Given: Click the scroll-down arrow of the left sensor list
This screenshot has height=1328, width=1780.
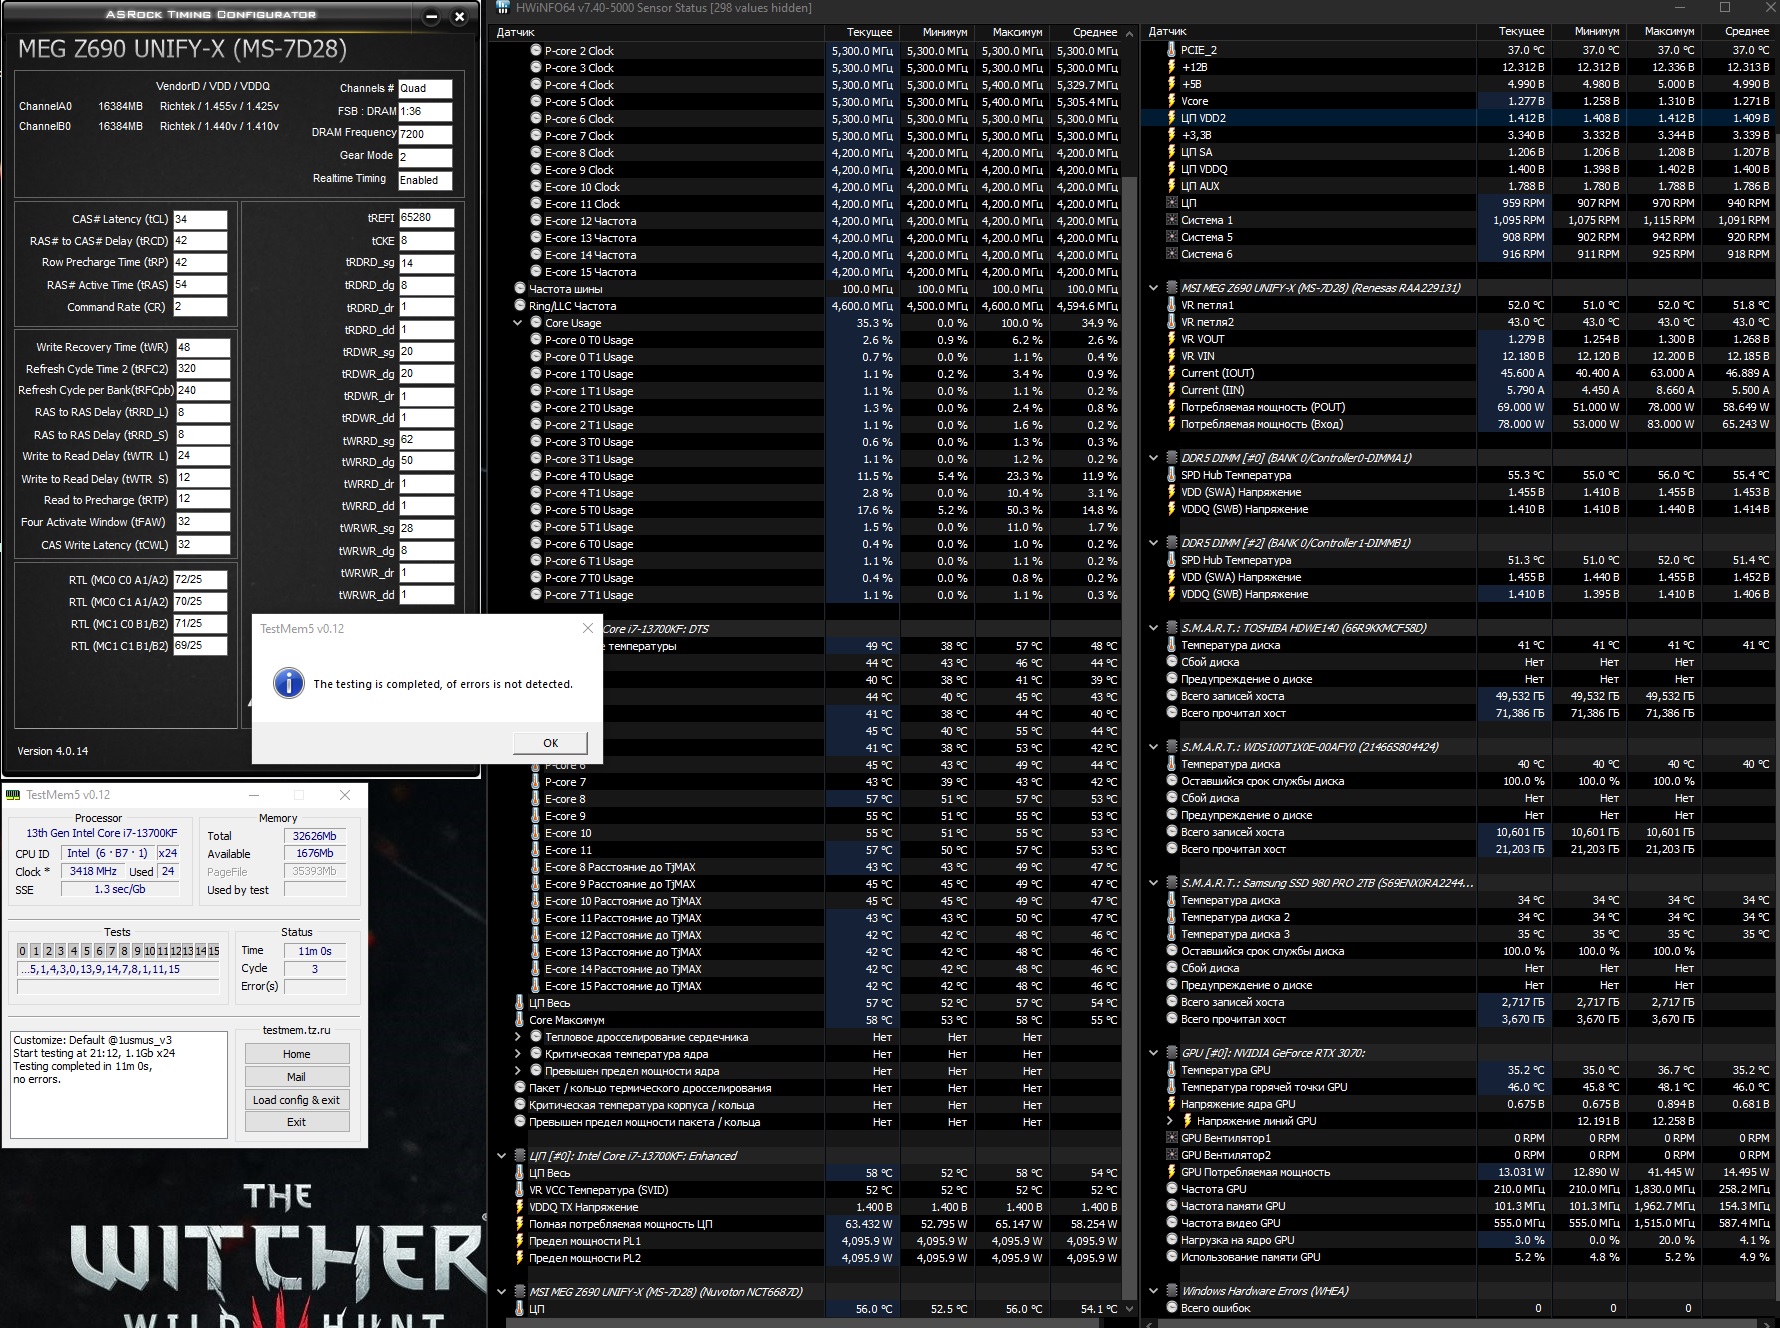Looking at the screenshot, I should 1130,1308.
